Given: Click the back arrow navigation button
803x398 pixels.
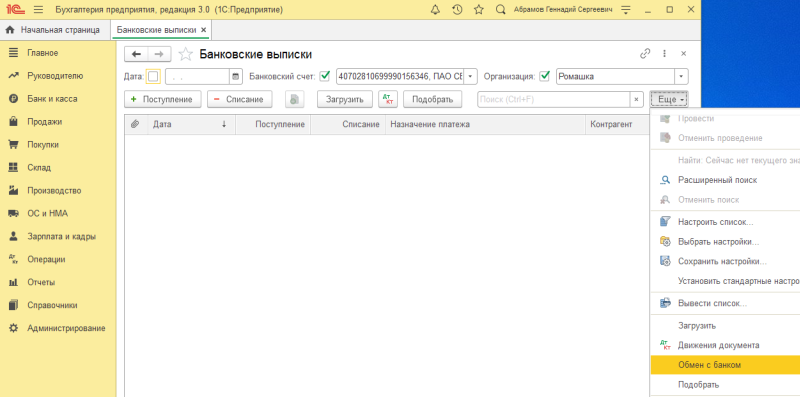Looking at the screenshot, I should coord(136,54).
